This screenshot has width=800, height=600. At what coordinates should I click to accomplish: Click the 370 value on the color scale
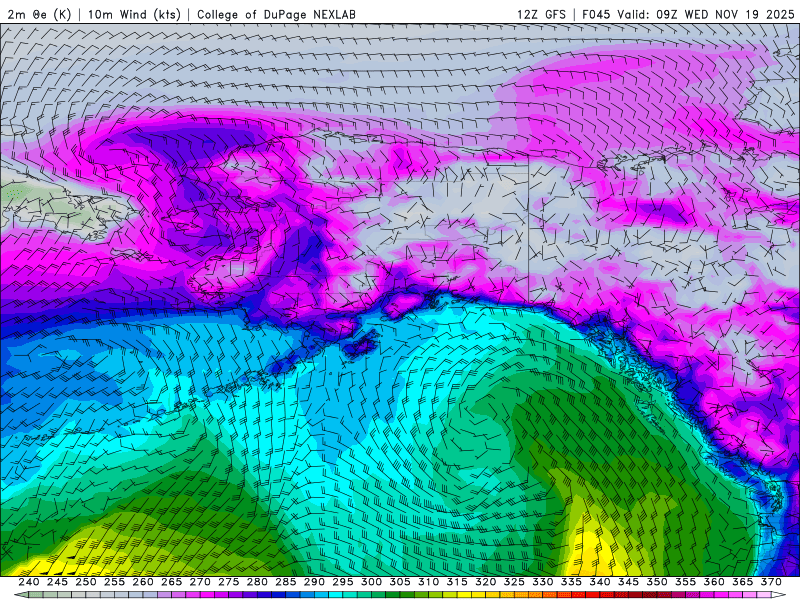click(x=771, y=582)
